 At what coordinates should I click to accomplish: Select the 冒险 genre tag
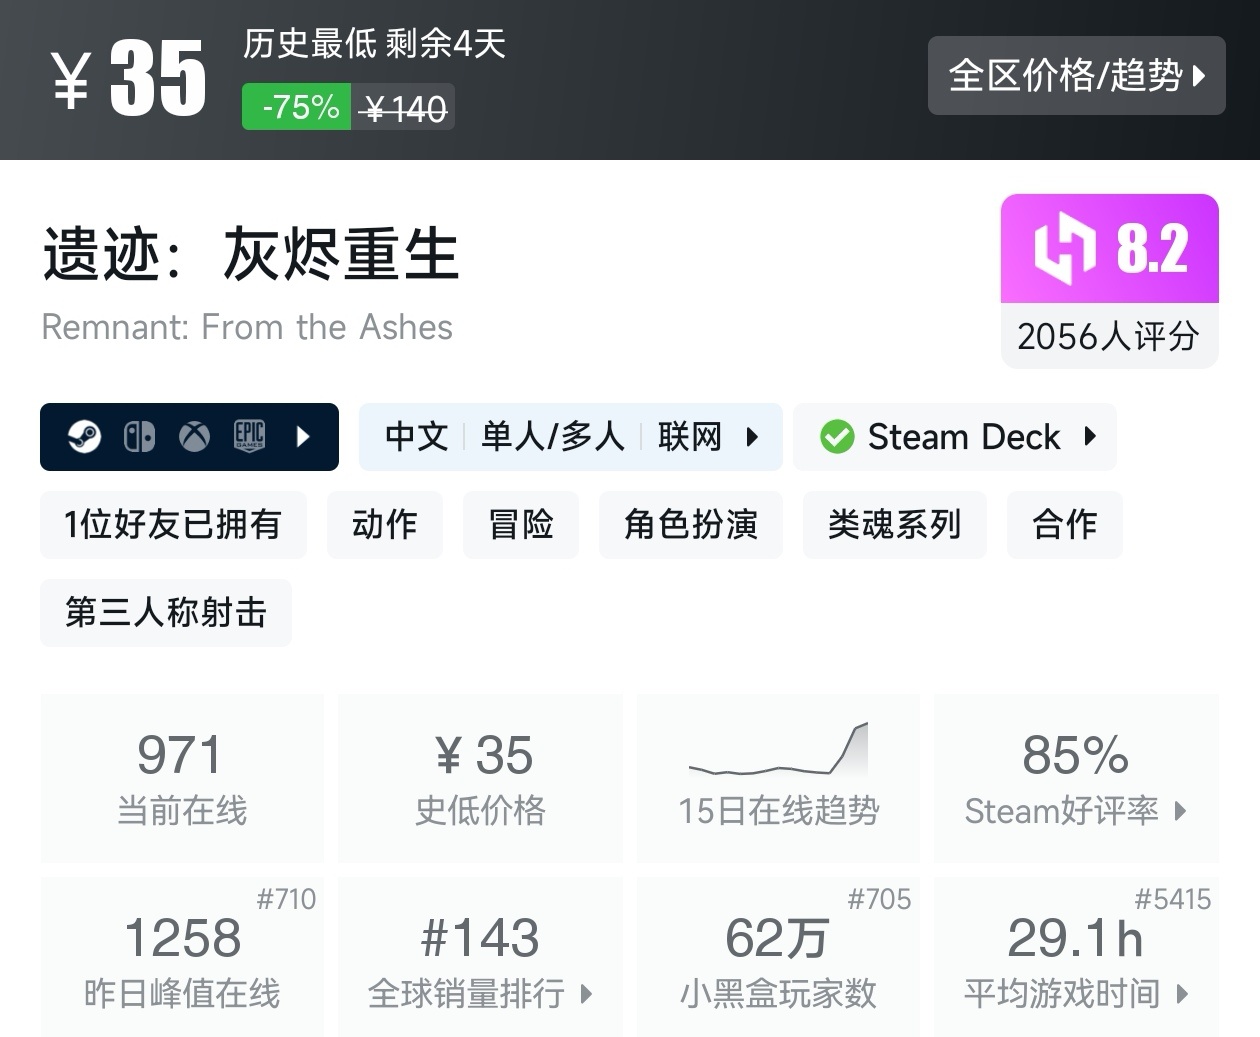tap(521, 525)
